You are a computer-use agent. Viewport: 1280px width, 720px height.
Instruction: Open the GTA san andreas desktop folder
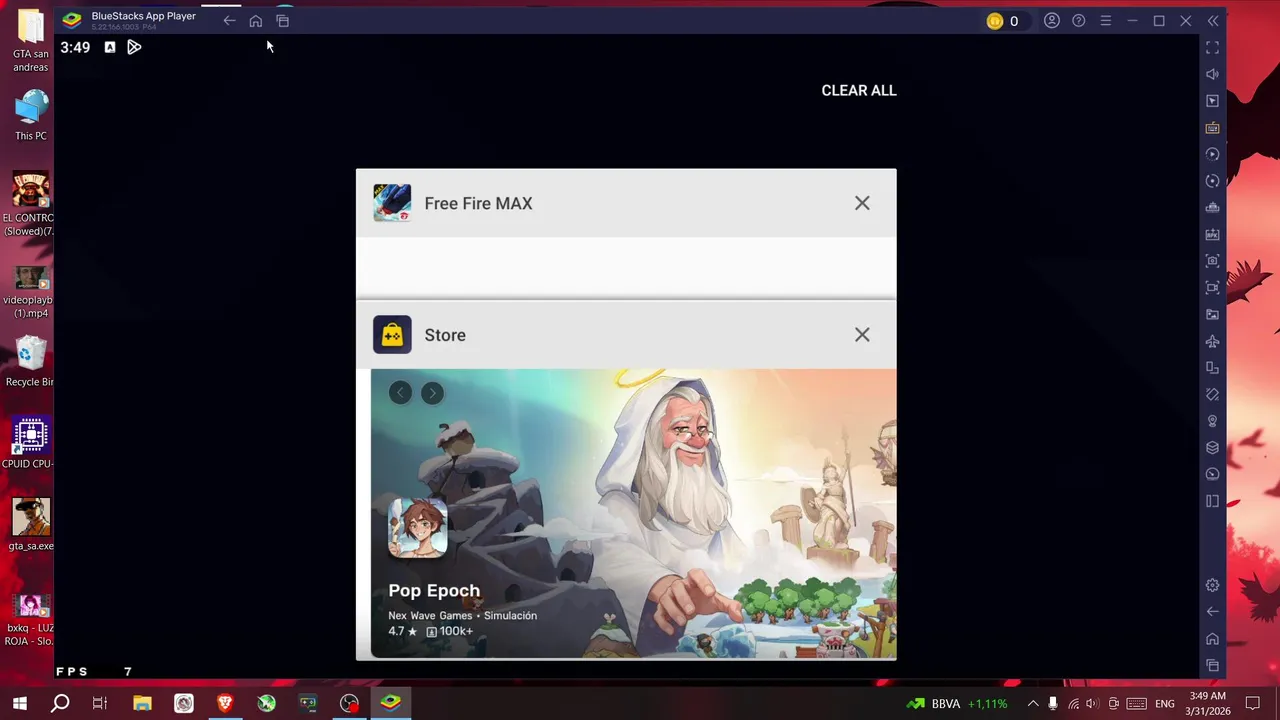click(31, 41)
